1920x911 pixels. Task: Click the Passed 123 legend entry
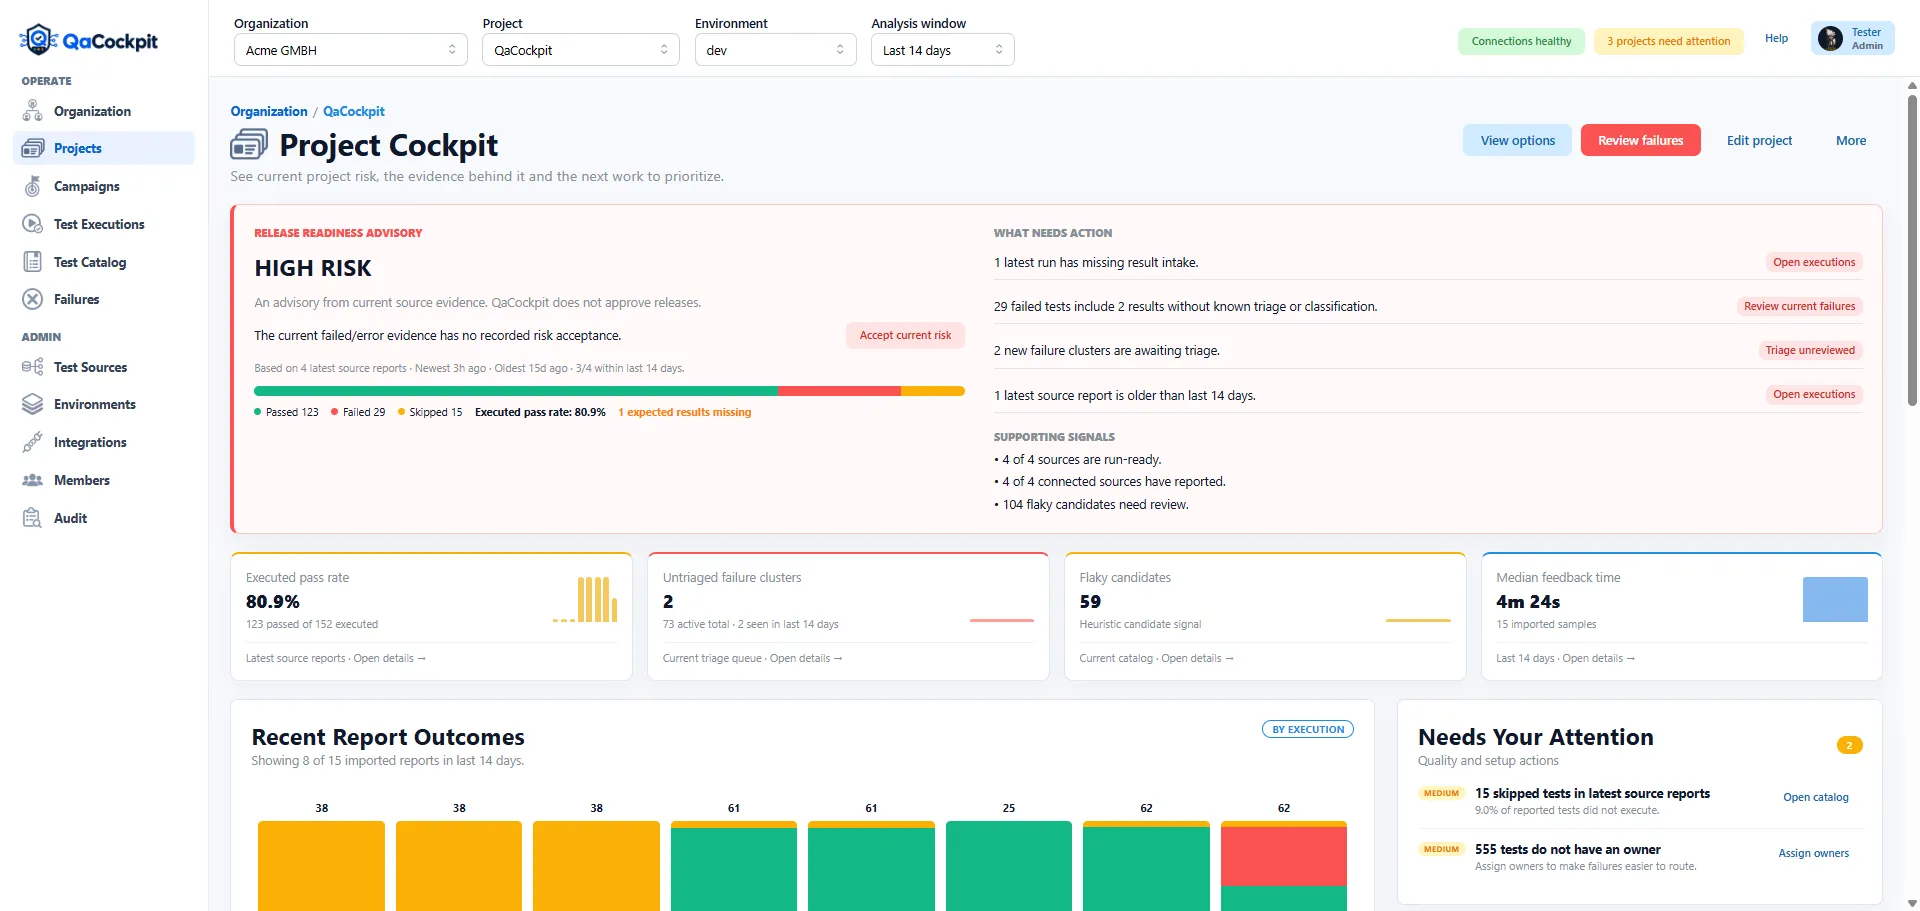click(x=286, y=412)
